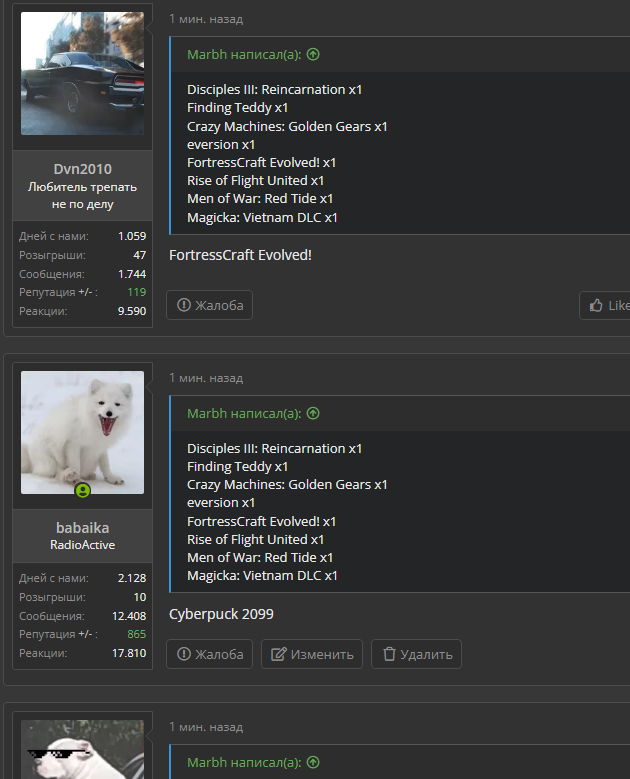Select 'Magicka: Vietnam DLC x1' in Dvn2010's quote

click(262, 217)
